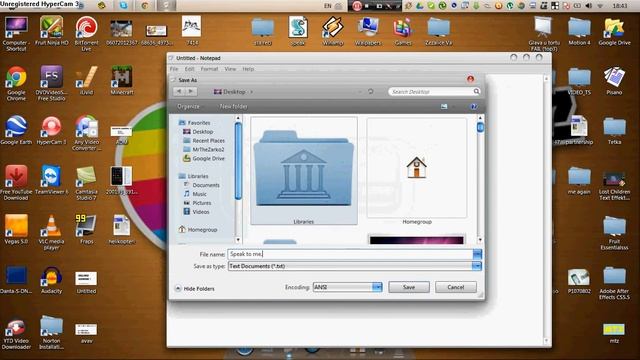Viewport: 640px width, 360px height.
Task: Open the Winamp desktop icon
Action: coord(333,31)
